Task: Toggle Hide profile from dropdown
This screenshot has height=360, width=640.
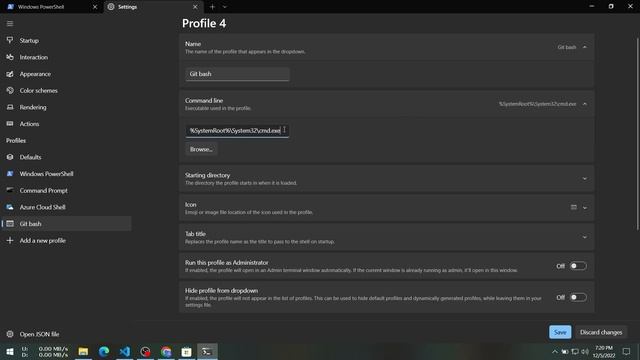Action: 578,297
